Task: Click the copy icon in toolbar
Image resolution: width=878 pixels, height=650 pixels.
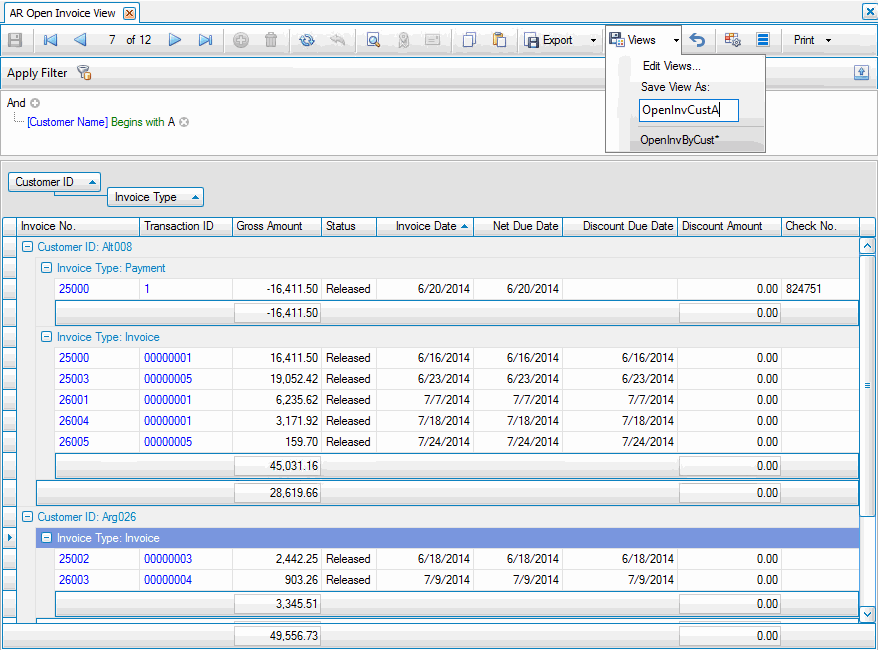Action: tap(469, 40)
